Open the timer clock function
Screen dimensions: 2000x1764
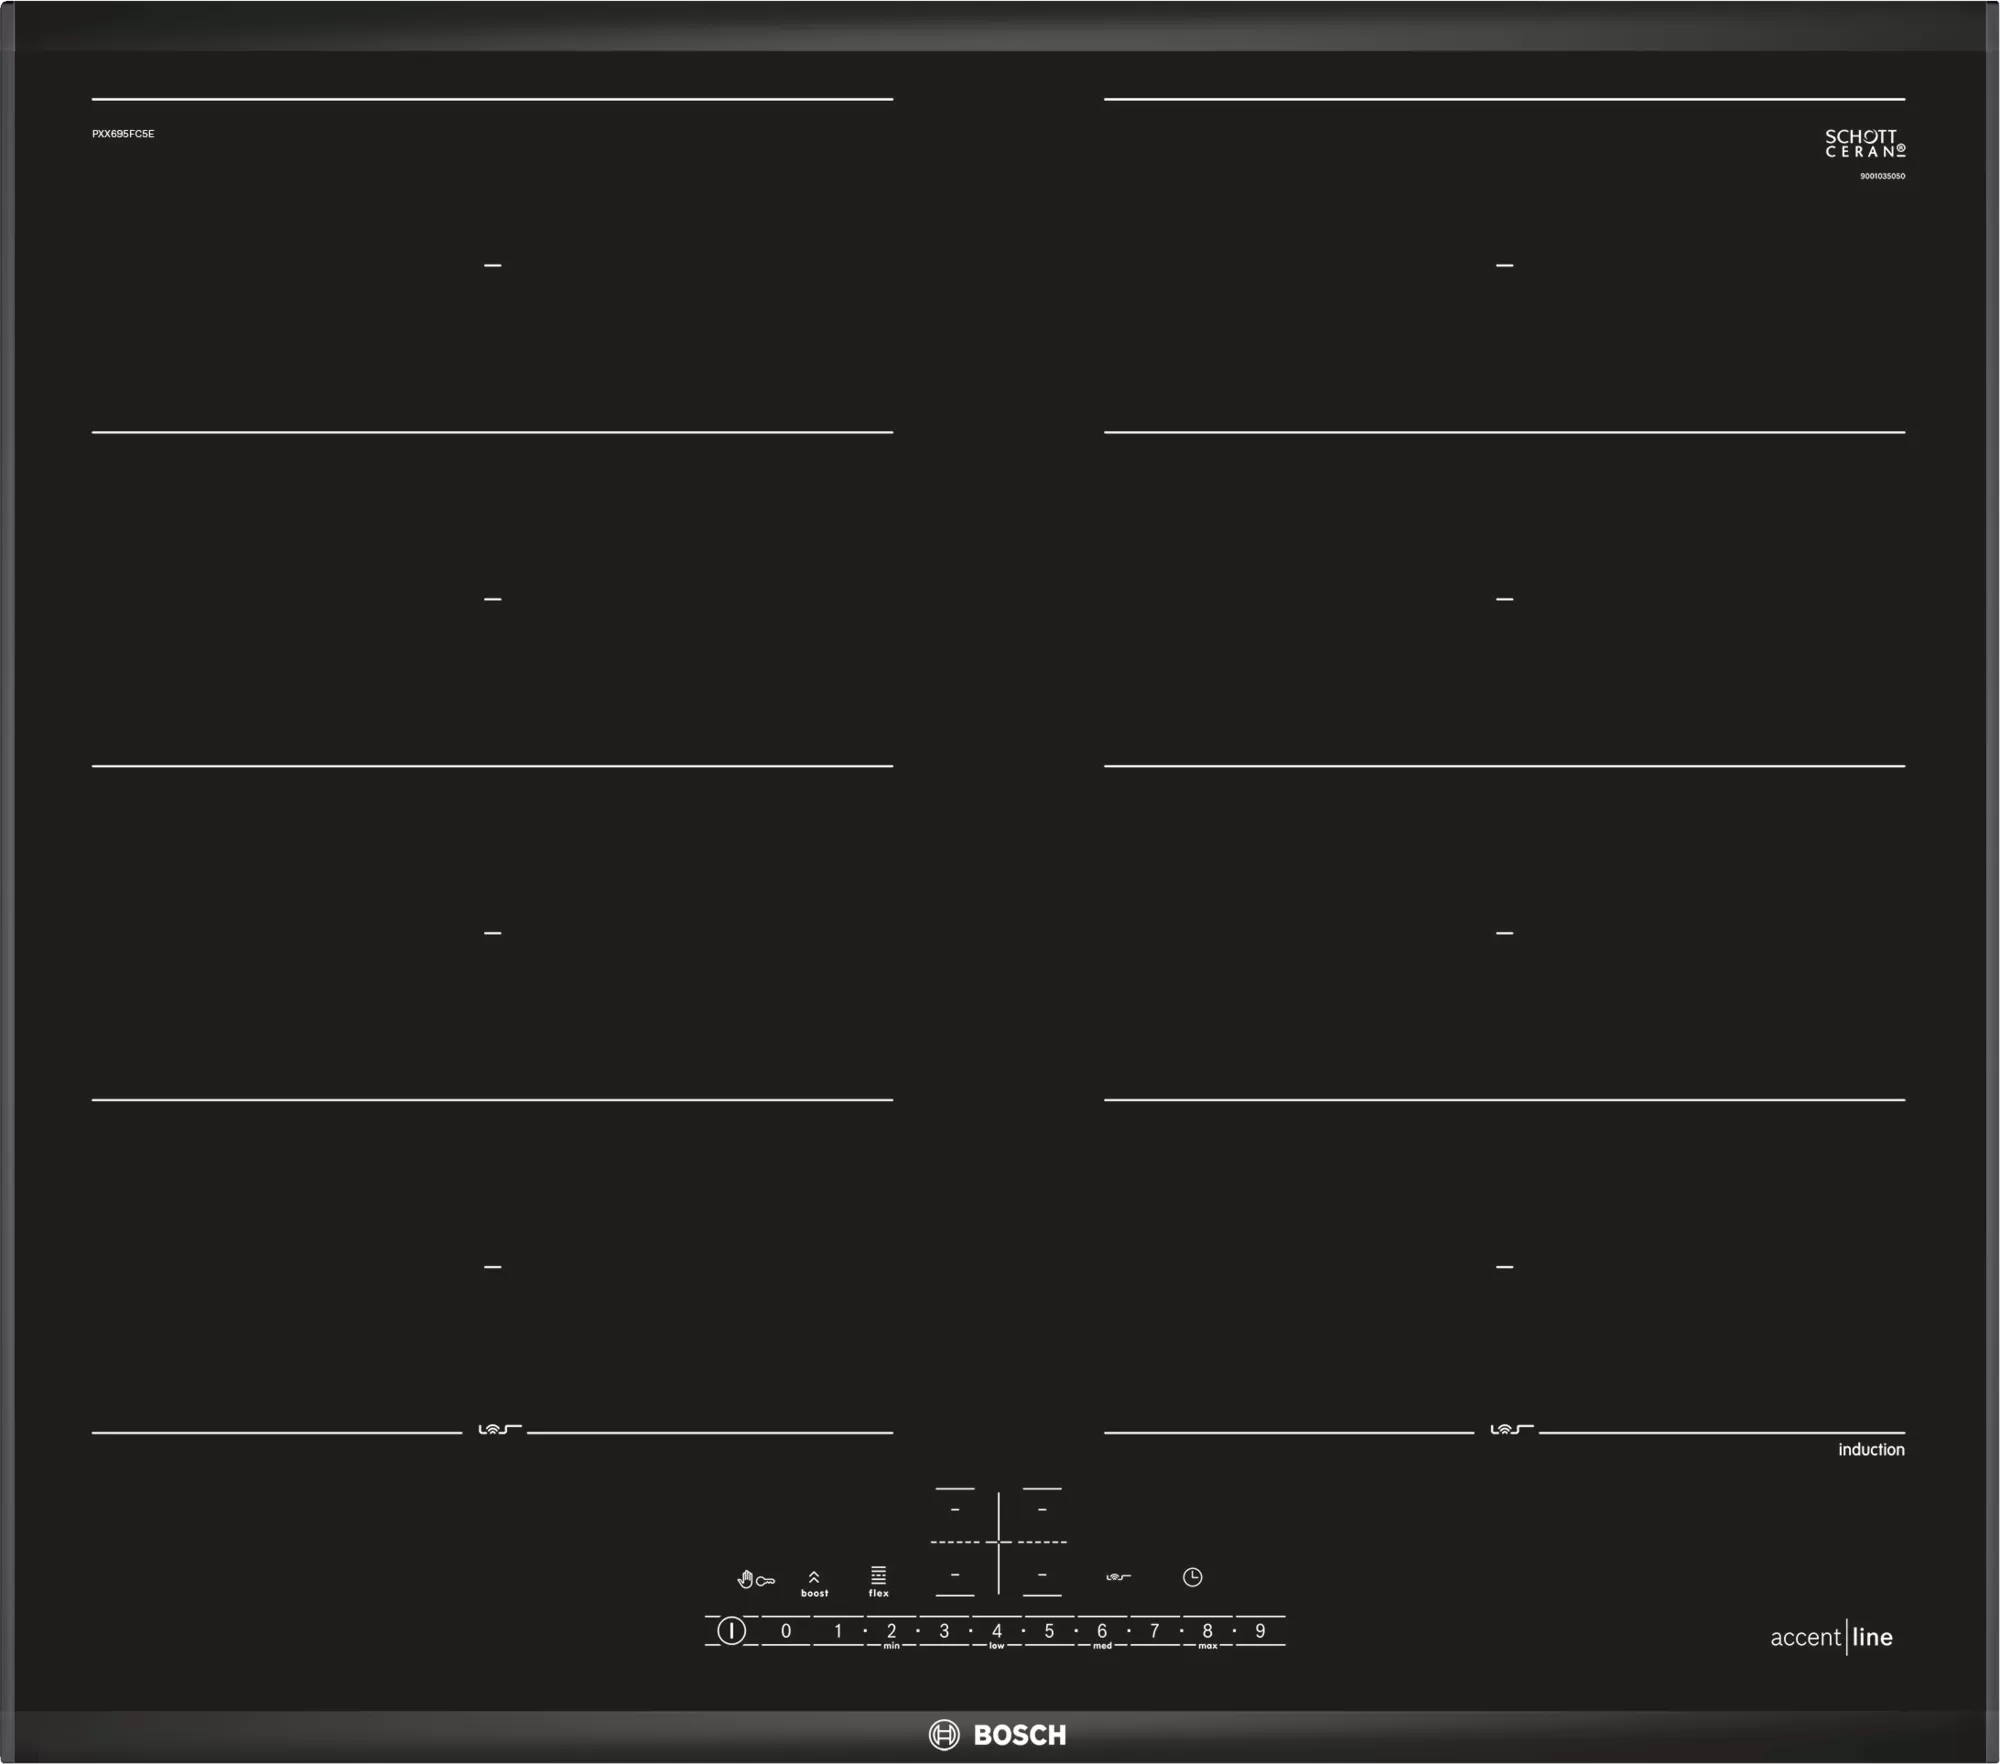(1192, 1578)
